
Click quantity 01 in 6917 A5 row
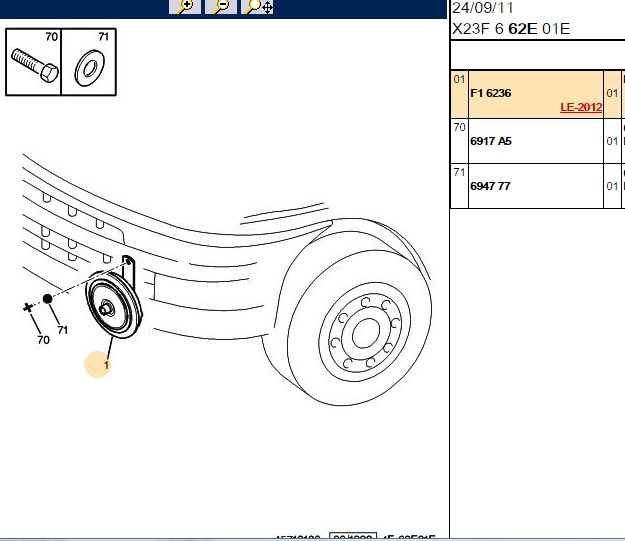[x=612, y=141]
